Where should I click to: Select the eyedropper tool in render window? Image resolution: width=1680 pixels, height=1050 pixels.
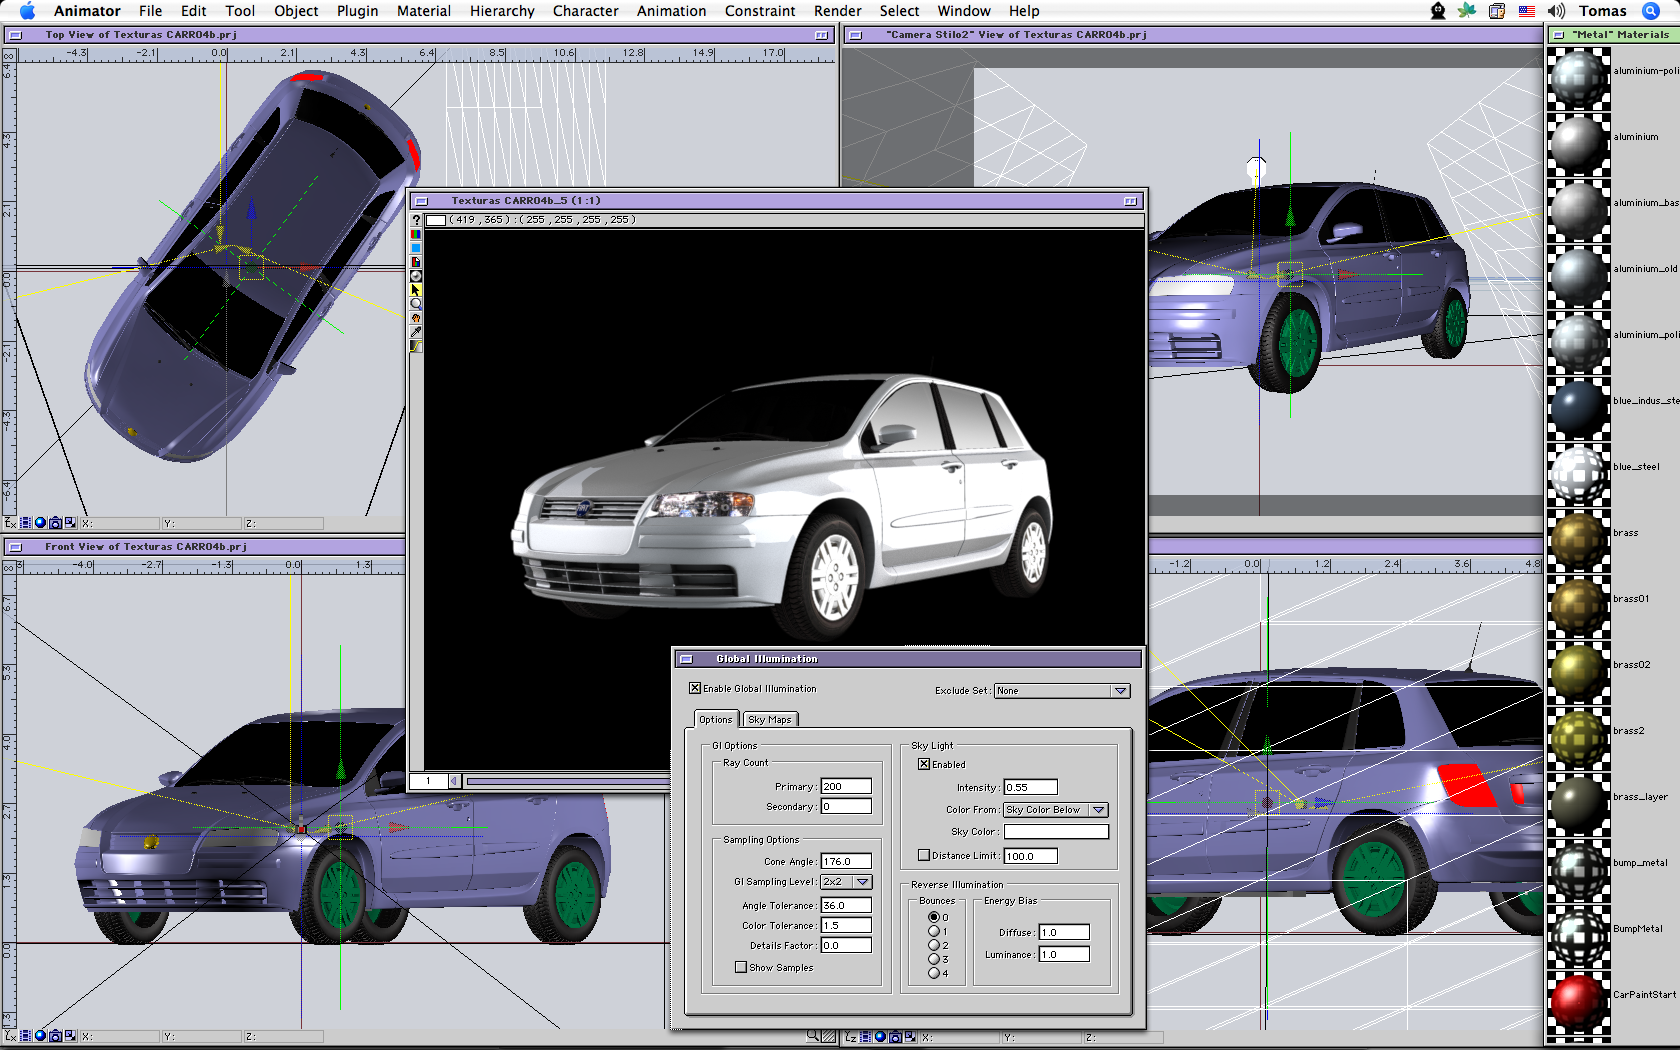tap(416, 331)
